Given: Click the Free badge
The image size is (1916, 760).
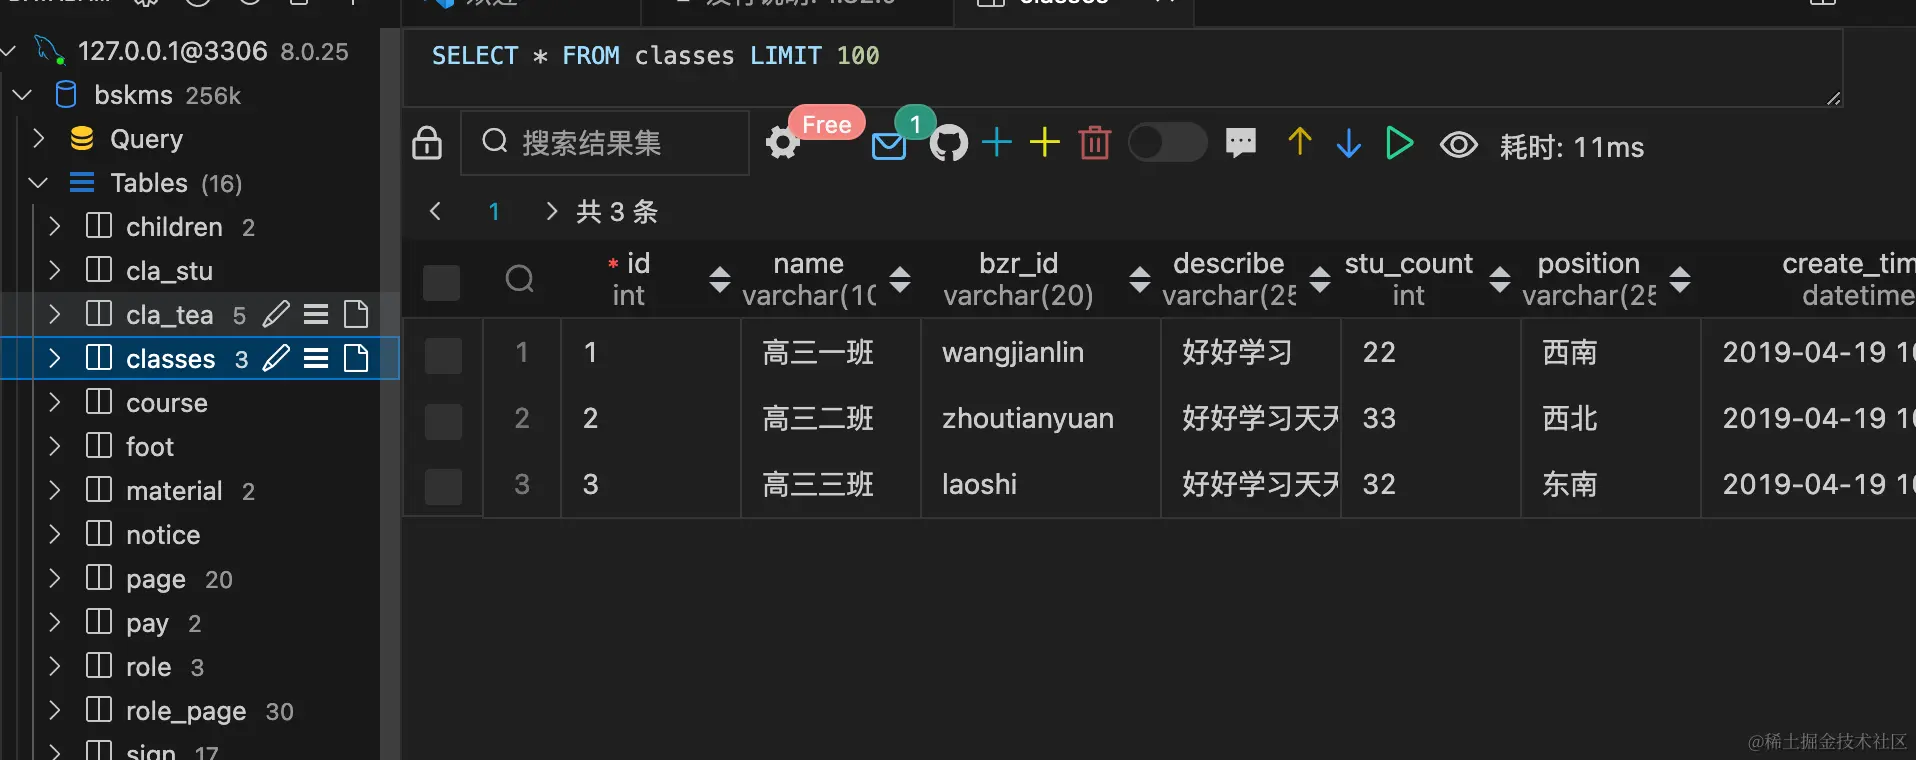Looking at the screenshot, I should point(827,124).
